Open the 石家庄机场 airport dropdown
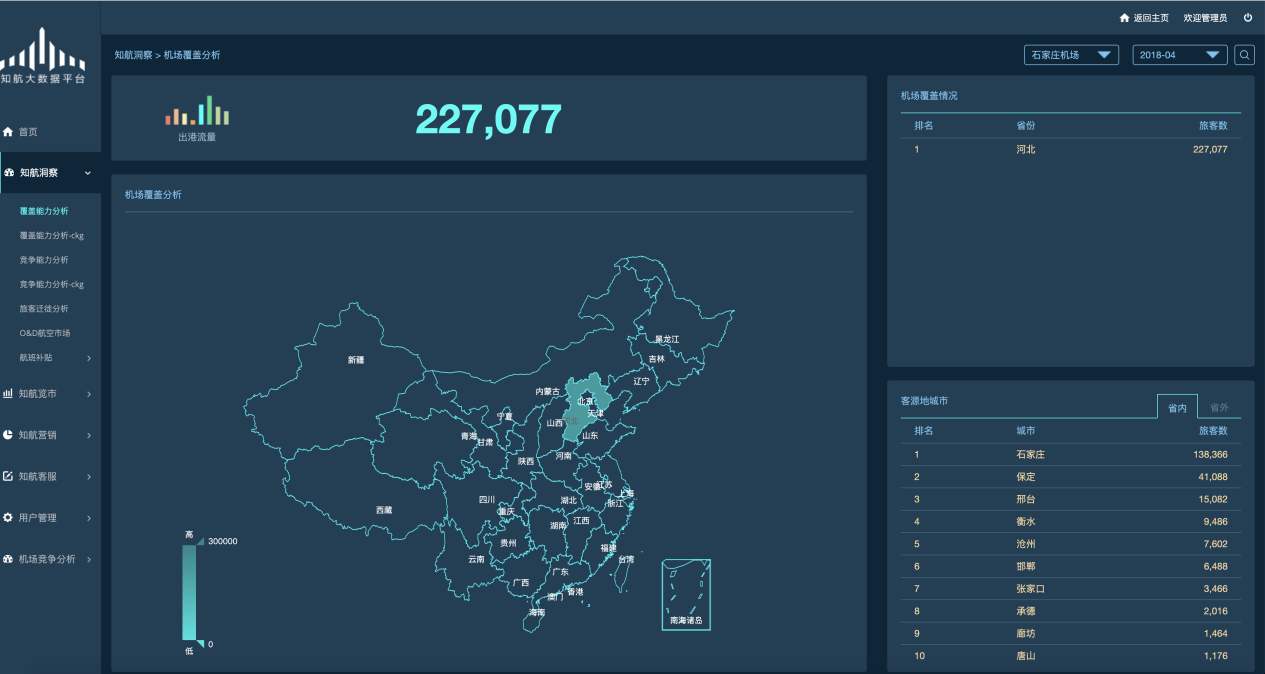This screenshot has width=1265, height=674. coord(1071,55)
